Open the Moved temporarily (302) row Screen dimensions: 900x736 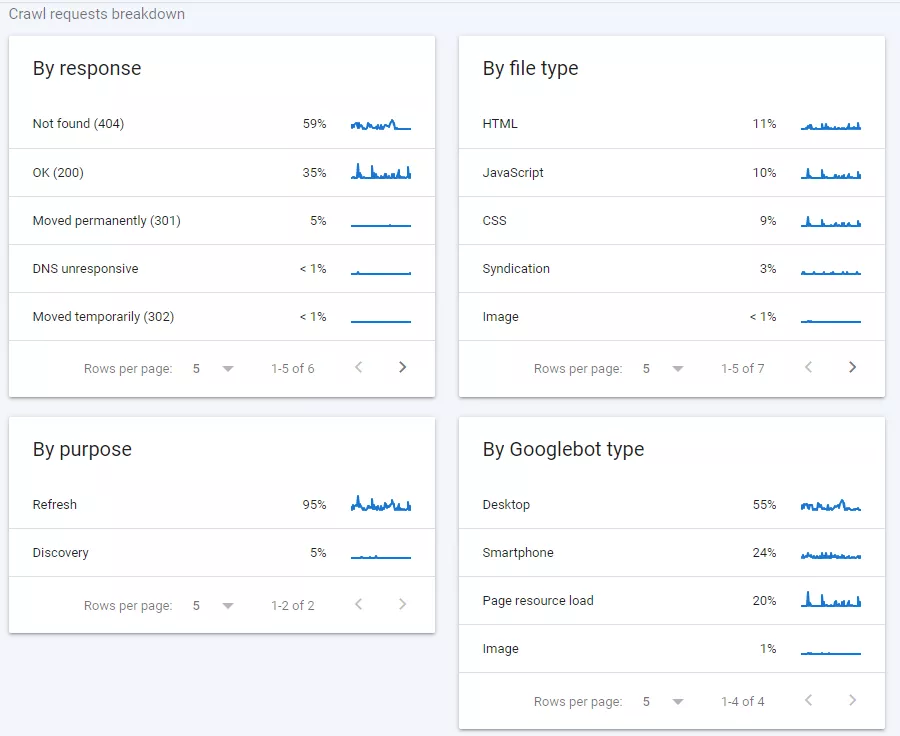pyautogui.click(x=222, y=317)
